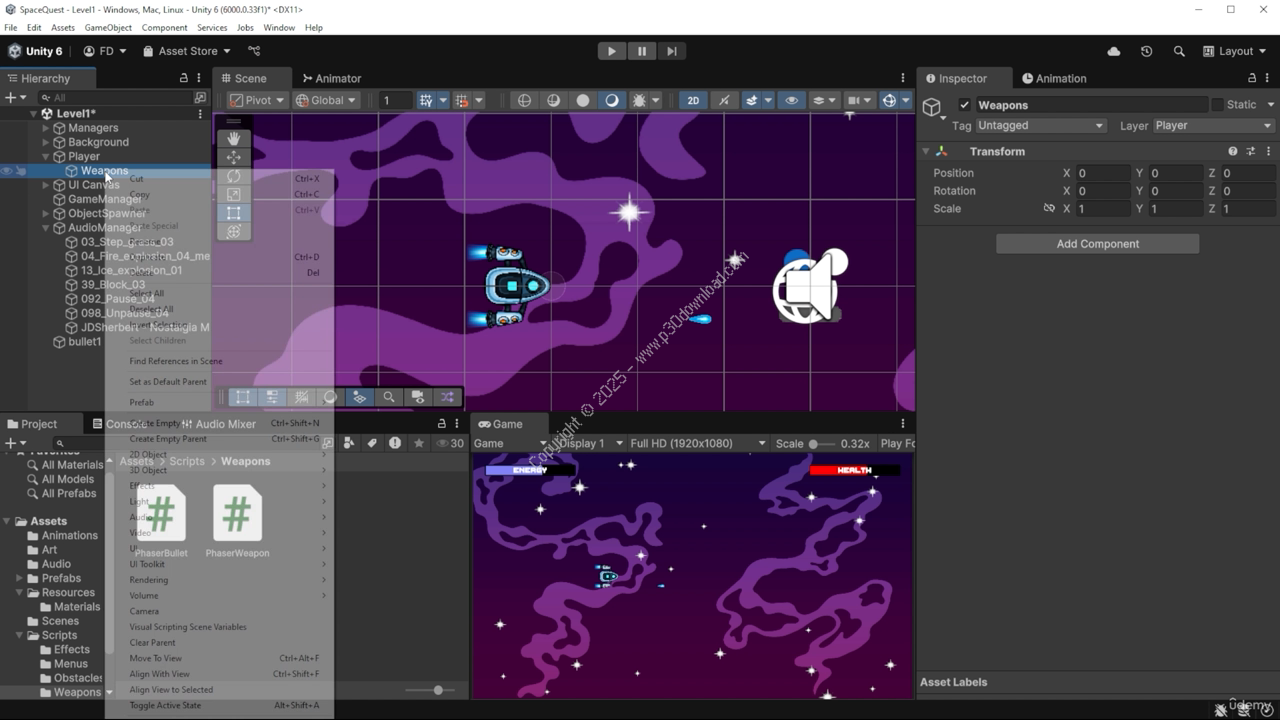Open the Scene view three-dot options menu

pos(903,78)
